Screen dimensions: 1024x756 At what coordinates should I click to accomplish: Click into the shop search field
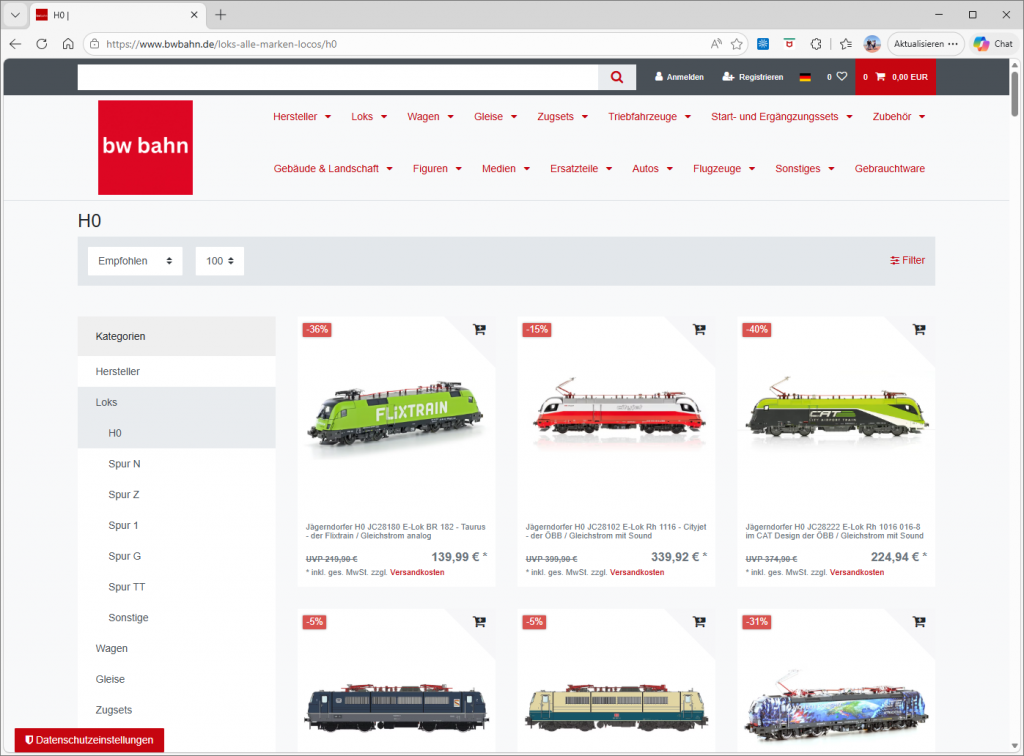pyautogui.click(x=337, y=77)
